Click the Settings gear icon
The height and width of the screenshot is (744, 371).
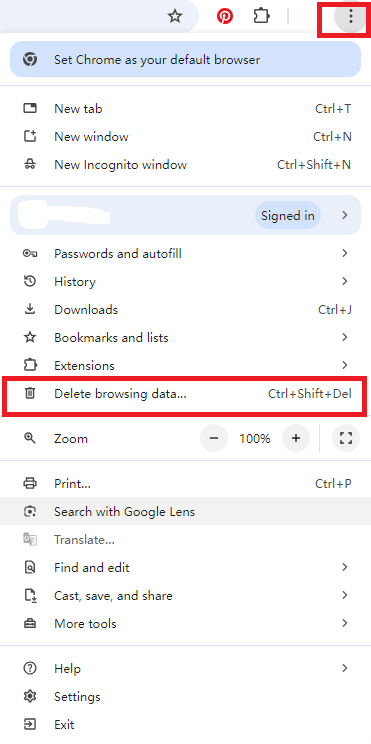(30, 697)
